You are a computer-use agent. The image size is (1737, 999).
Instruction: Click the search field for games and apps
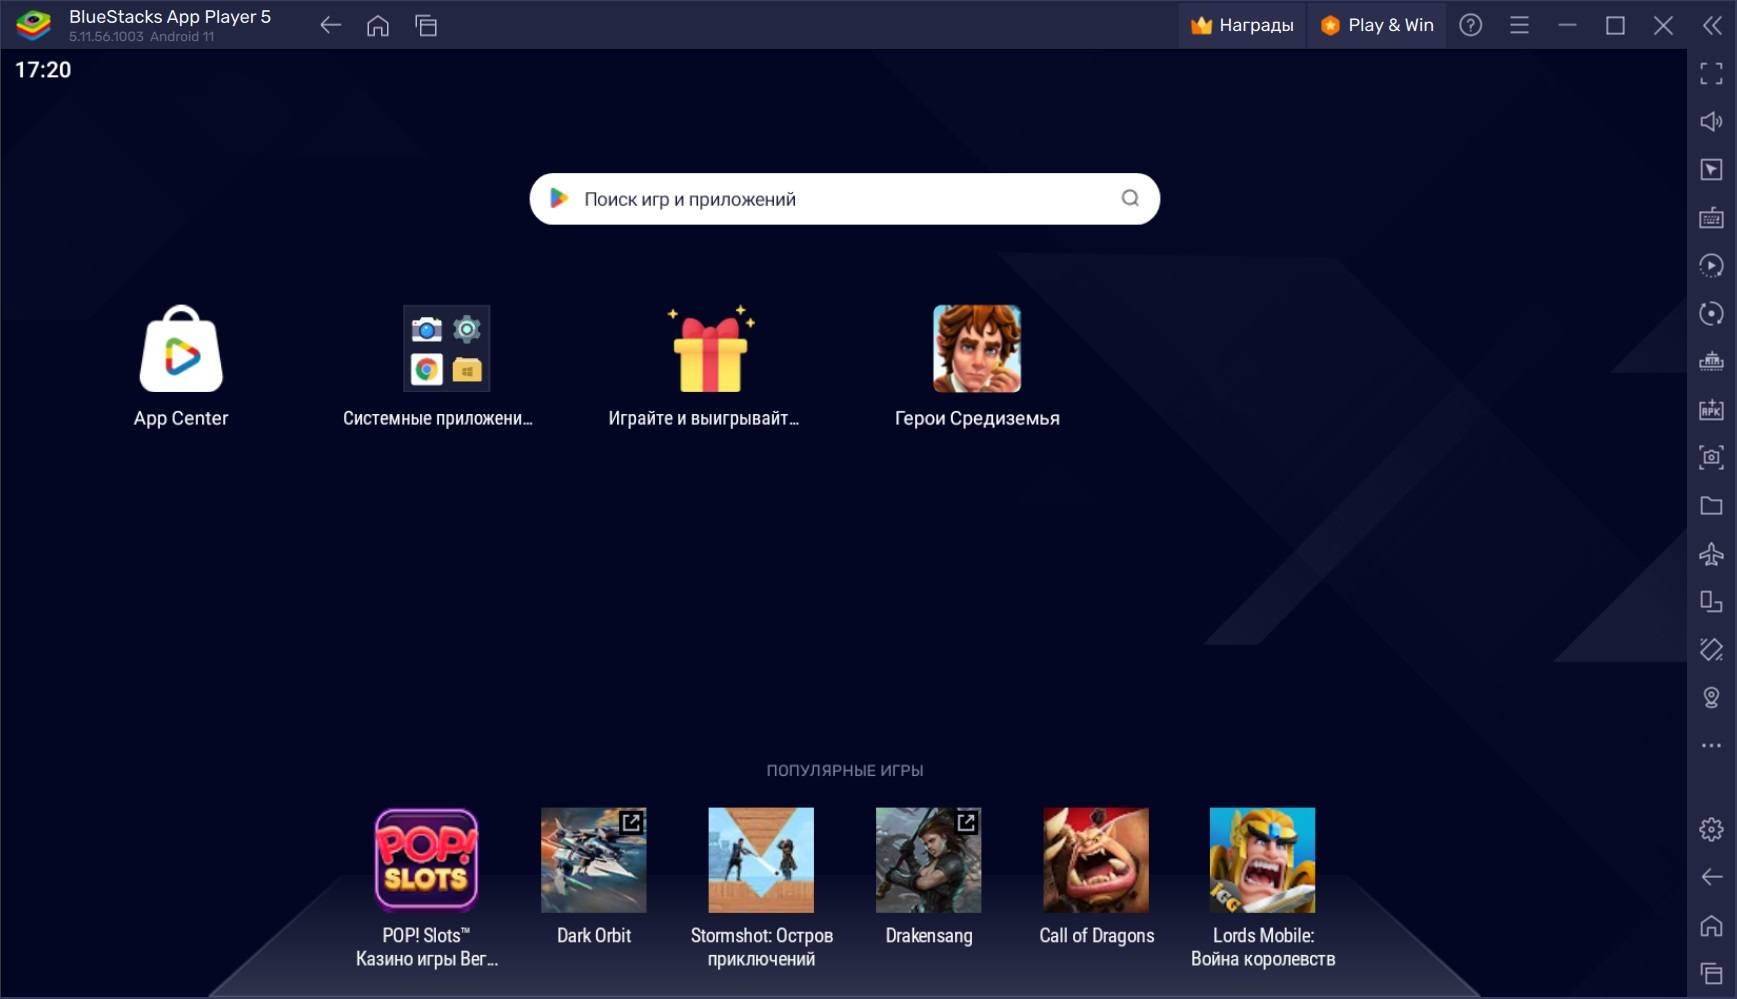click(x=844, y=199)
